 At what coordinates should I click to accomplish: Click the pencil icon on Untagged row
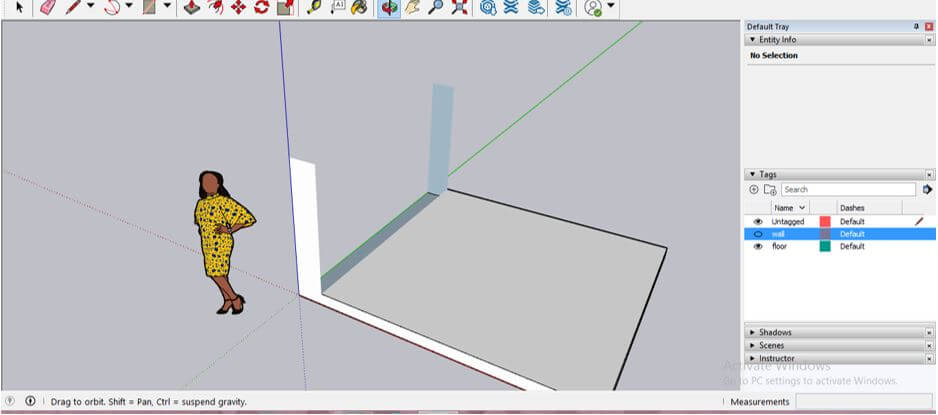pos(919,221)
